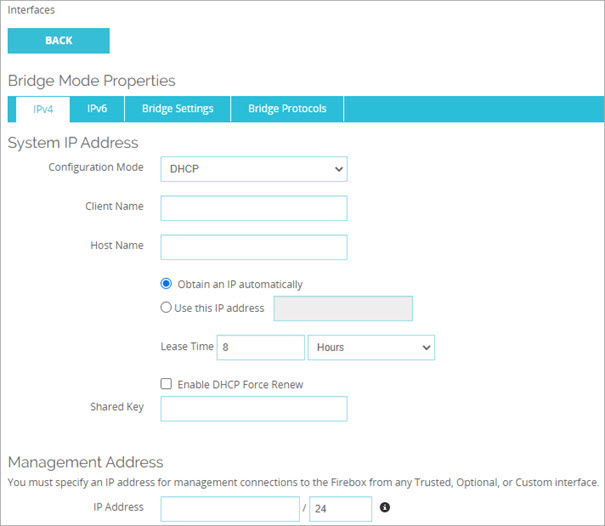Click the disabled static IP address box
Screen dimensions: 605x526
point(342,309)
